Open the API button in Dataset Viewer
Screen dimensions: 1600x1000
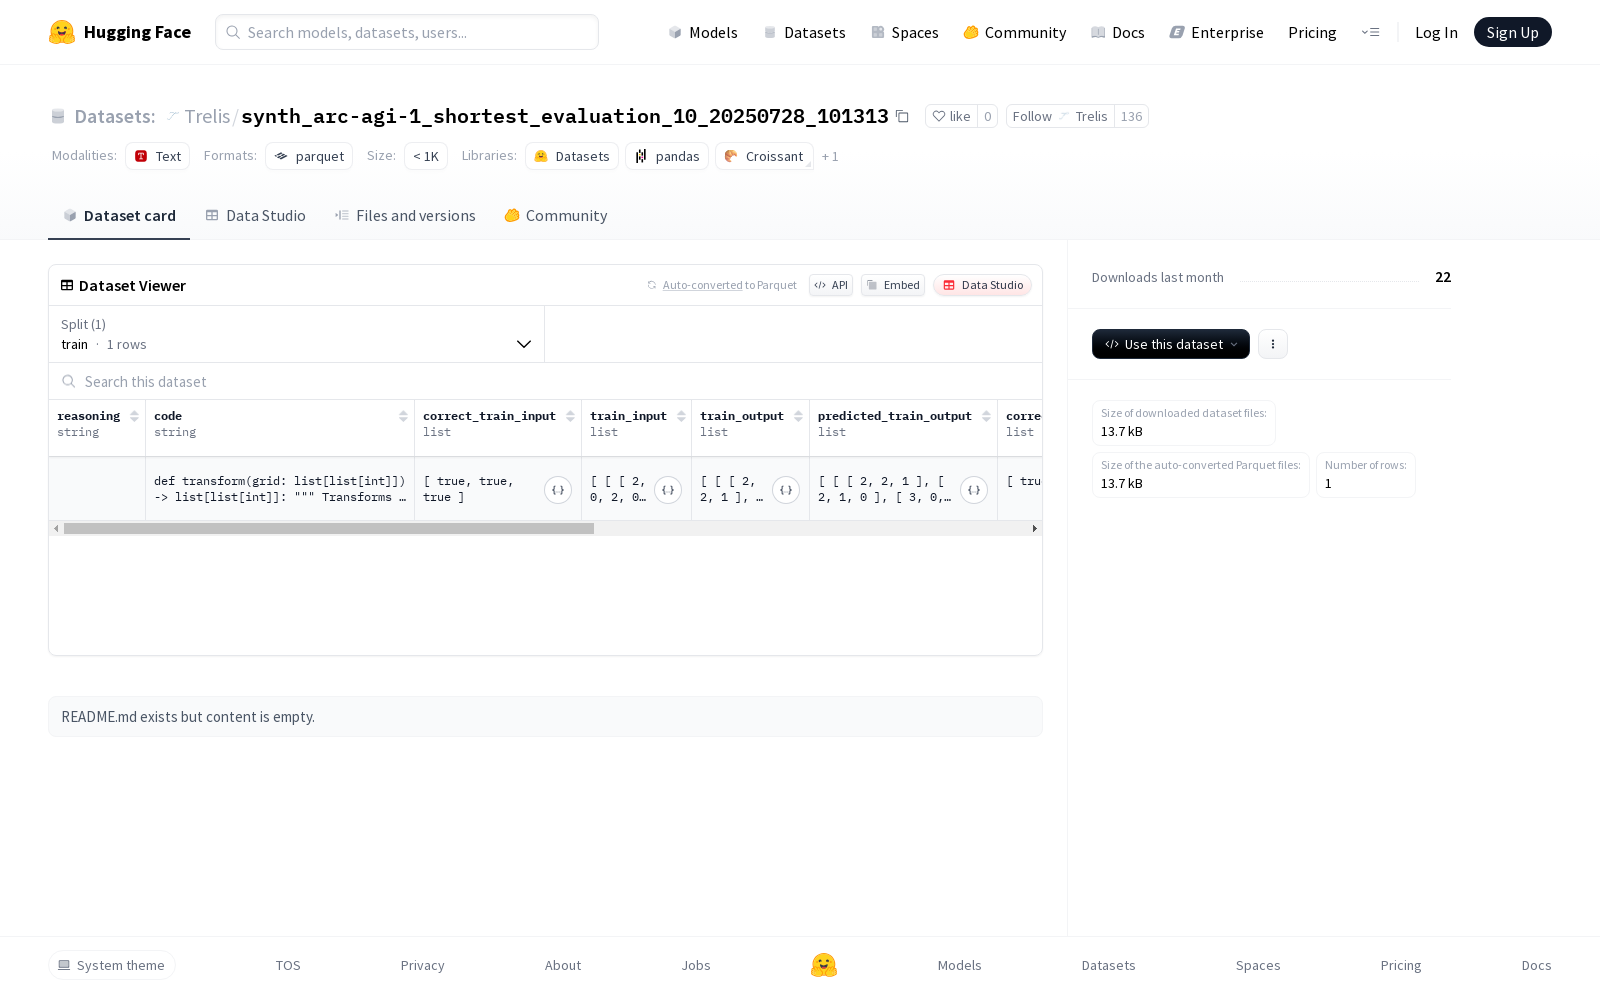831,285
